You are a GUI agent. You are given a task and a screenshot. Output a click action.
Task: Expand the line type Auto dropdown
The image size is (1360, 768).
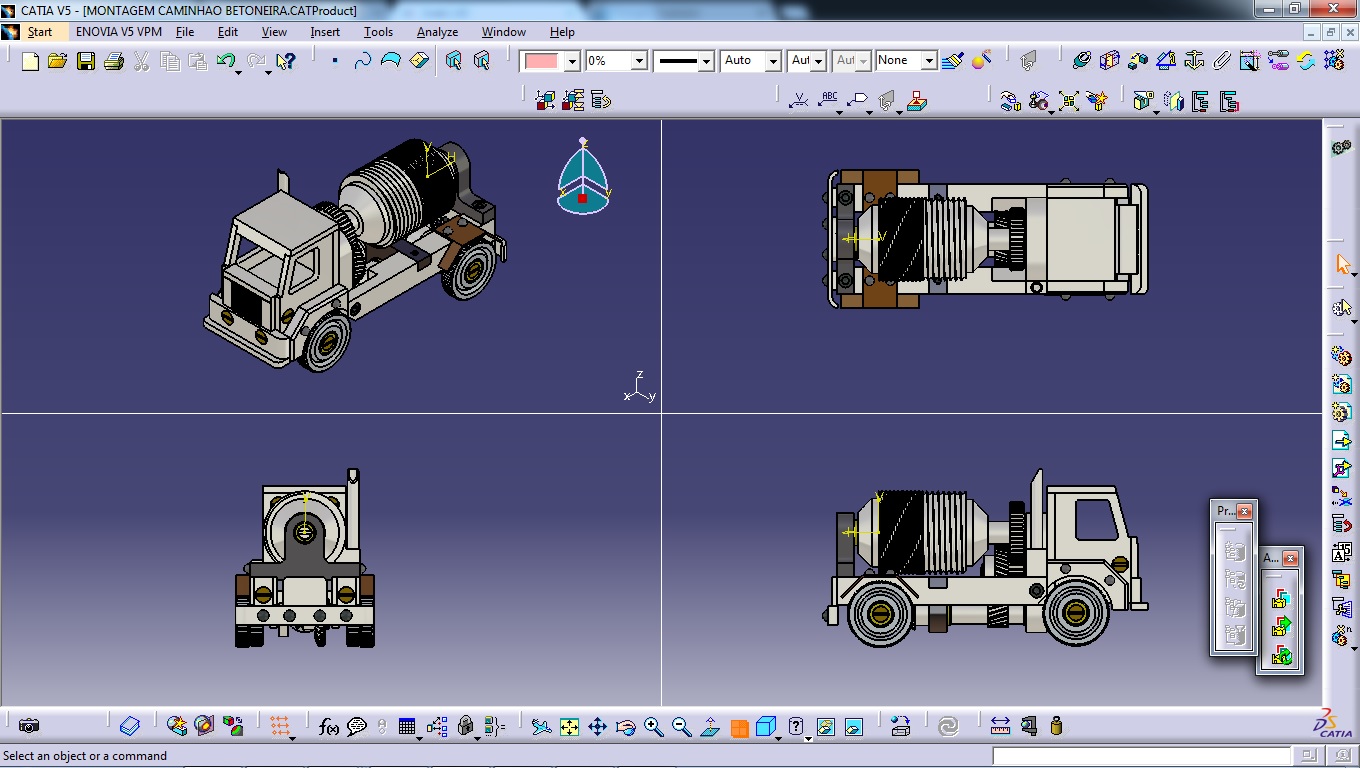pyautogui.click(x=773, y=61)
